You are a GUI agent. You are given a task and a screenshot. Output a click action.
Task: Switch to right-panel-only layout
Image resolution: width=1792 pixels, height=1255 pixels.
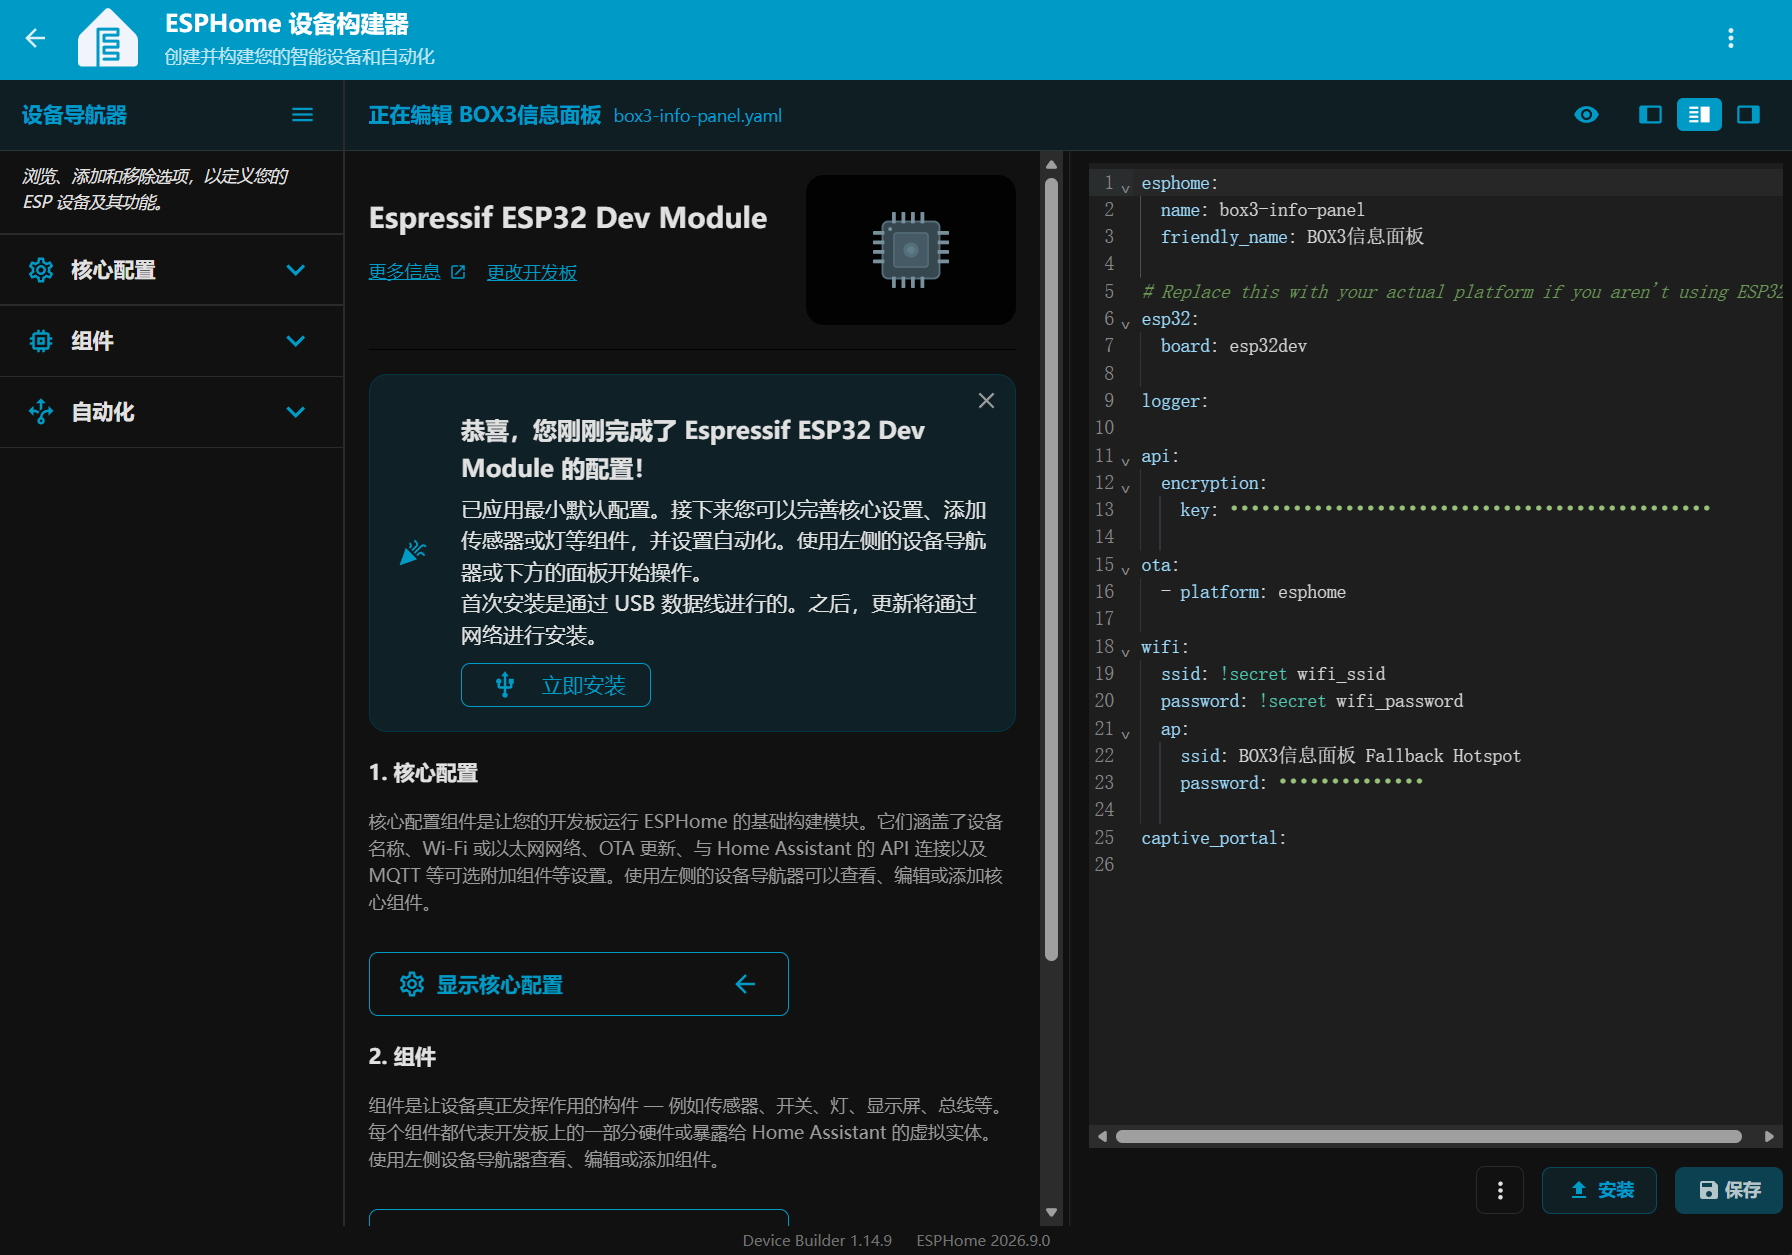pos(1748,115)
